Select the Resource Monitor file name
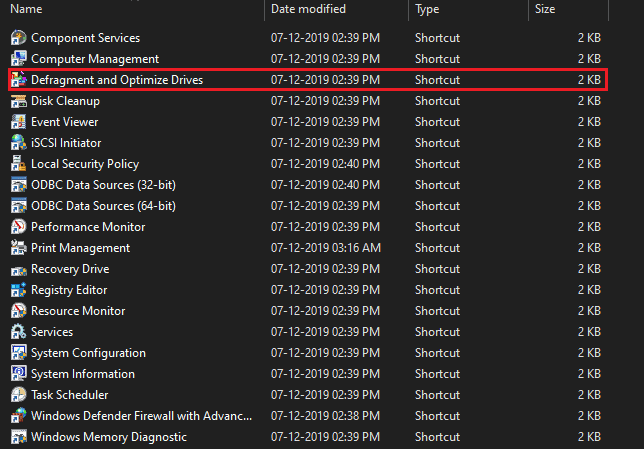 pos(78,311)
